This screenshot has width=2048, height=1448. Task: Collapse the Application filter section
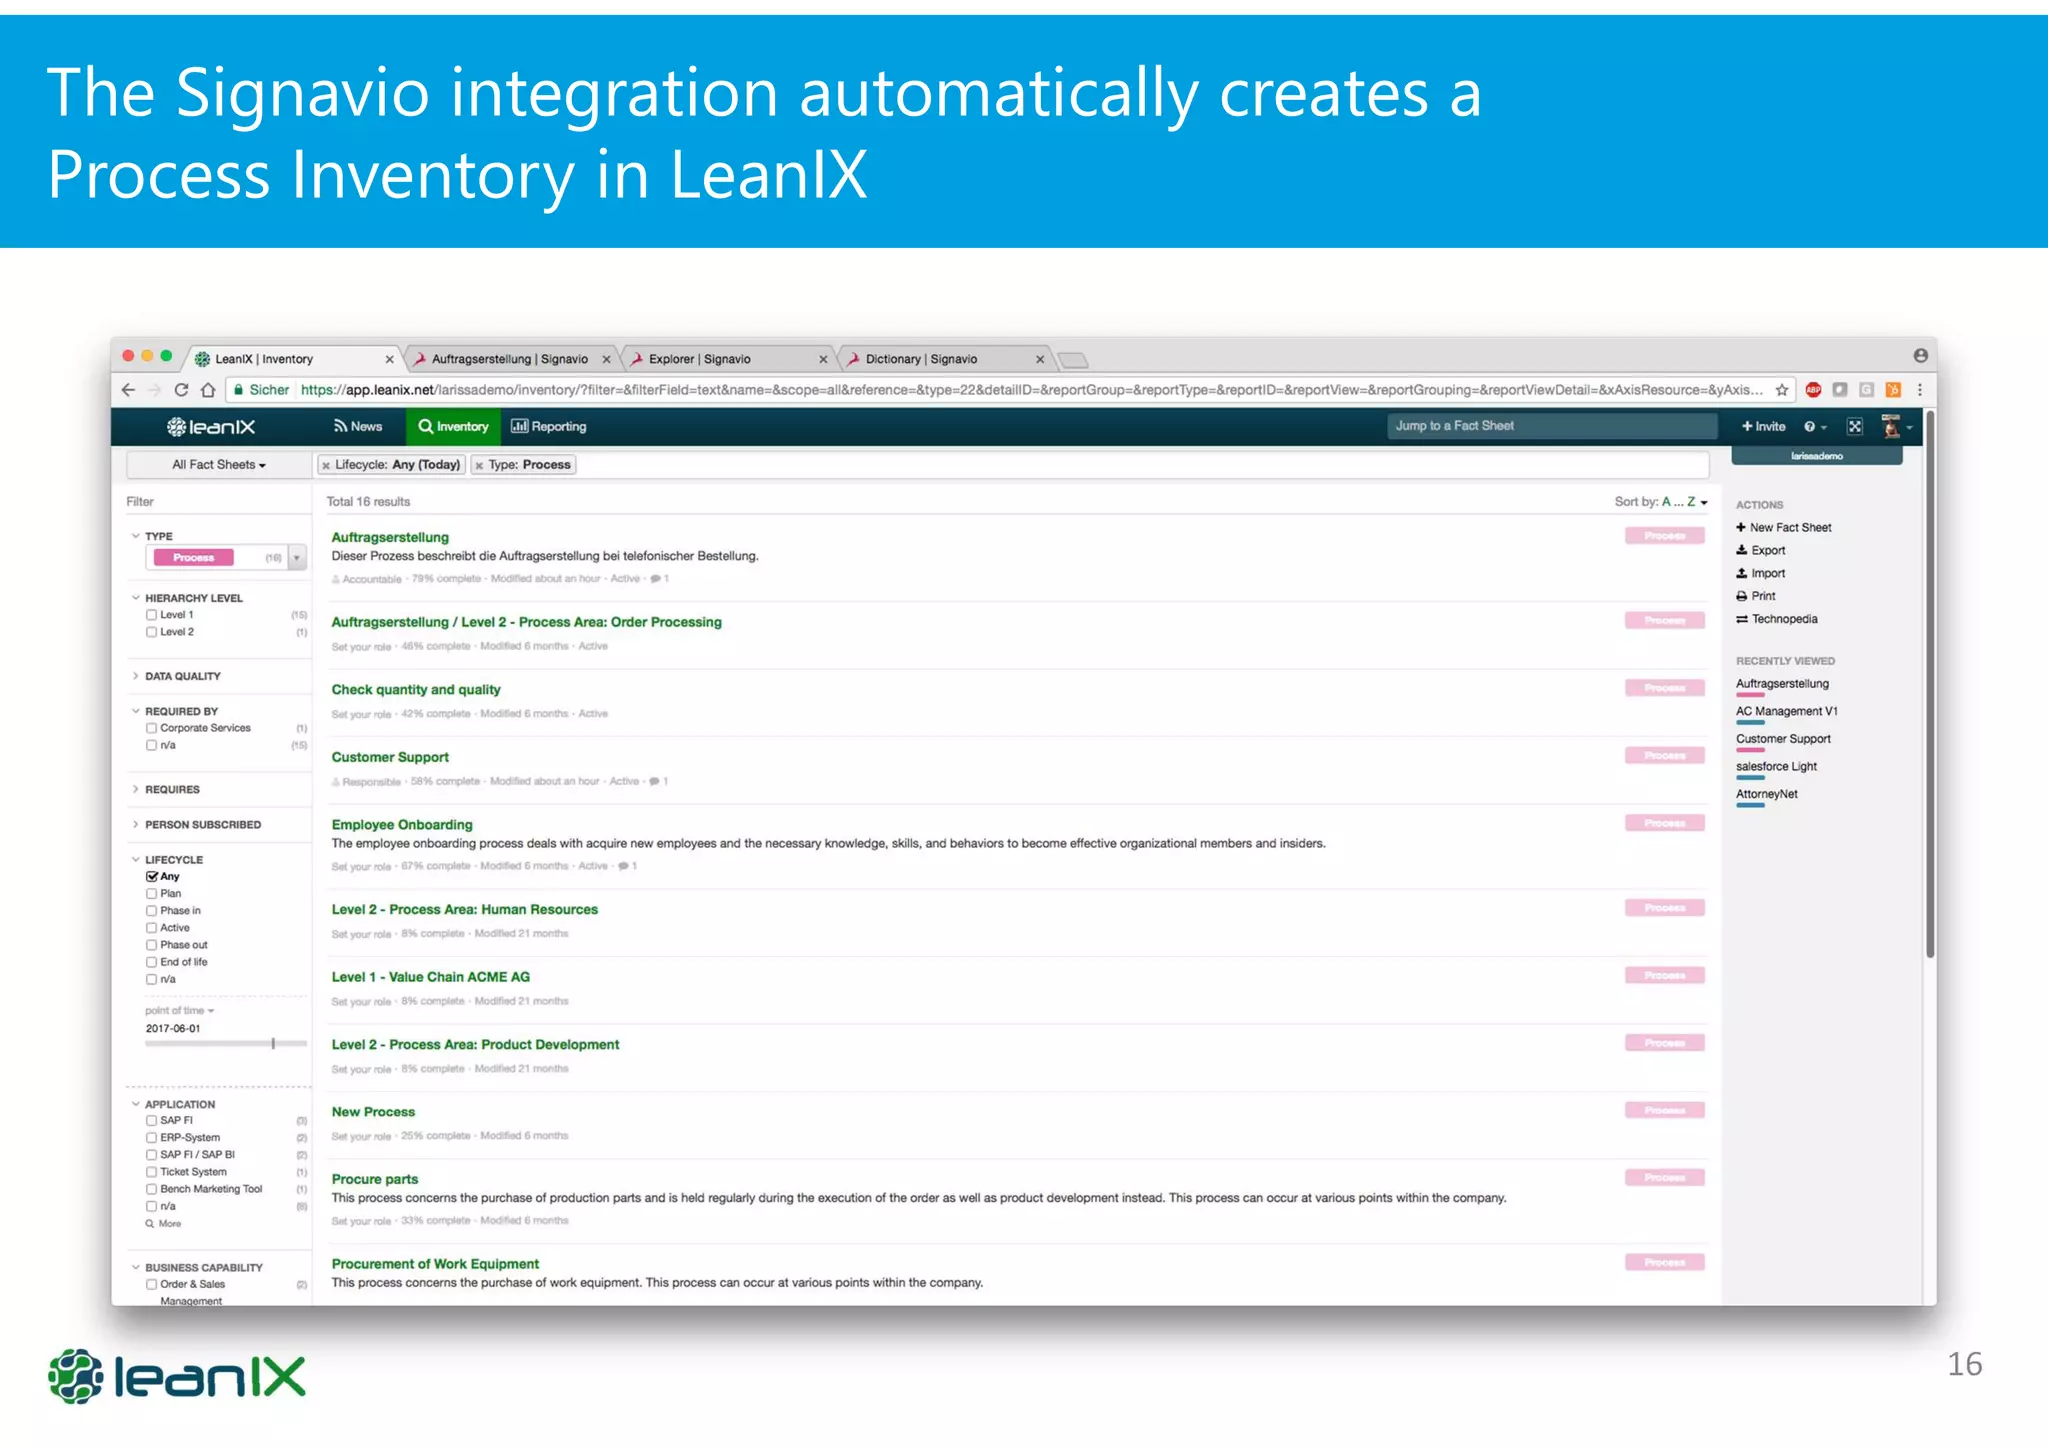[x=174, y=1105]
